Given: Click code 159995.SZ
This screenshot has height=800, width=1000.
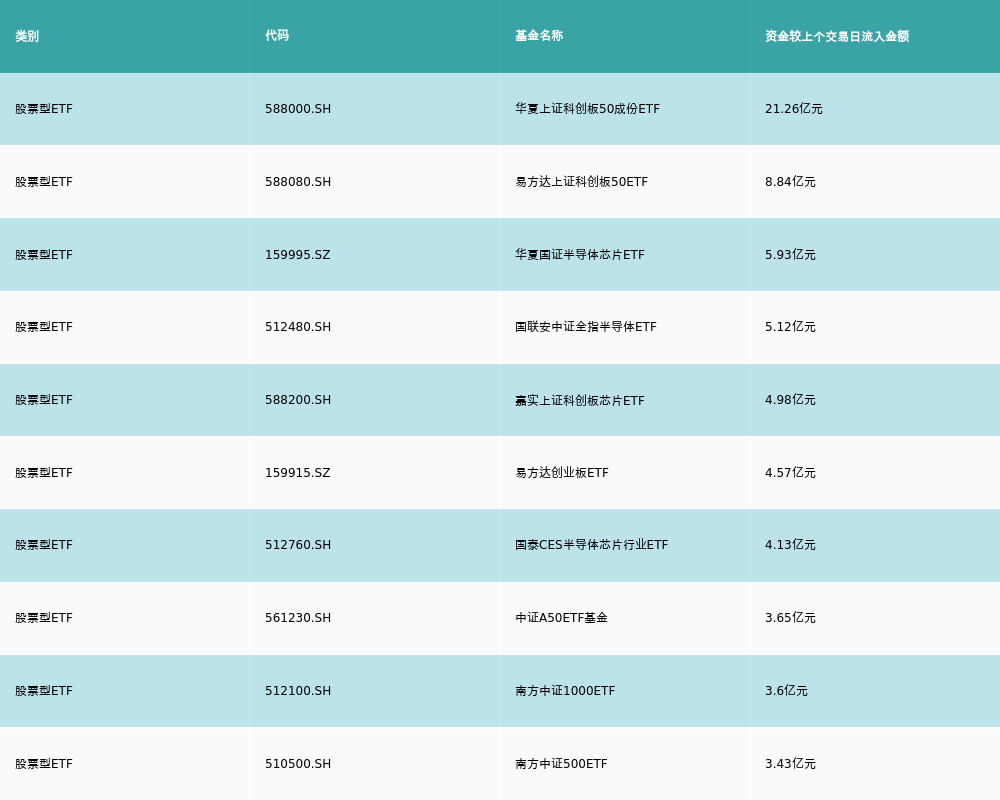Looking at the screenshot, I should (297, 255).
